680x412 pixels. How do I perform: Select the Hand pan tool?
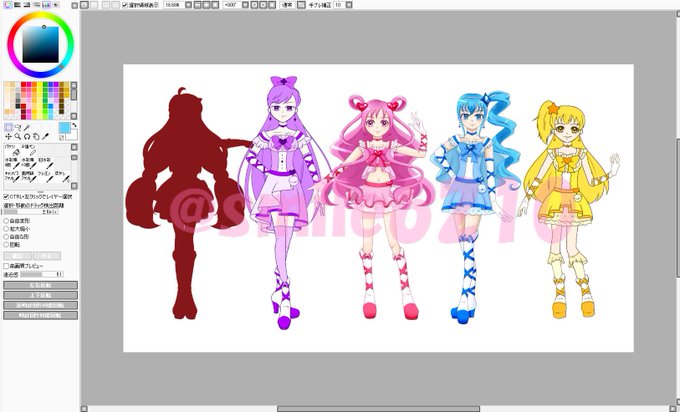click(36, 137)
